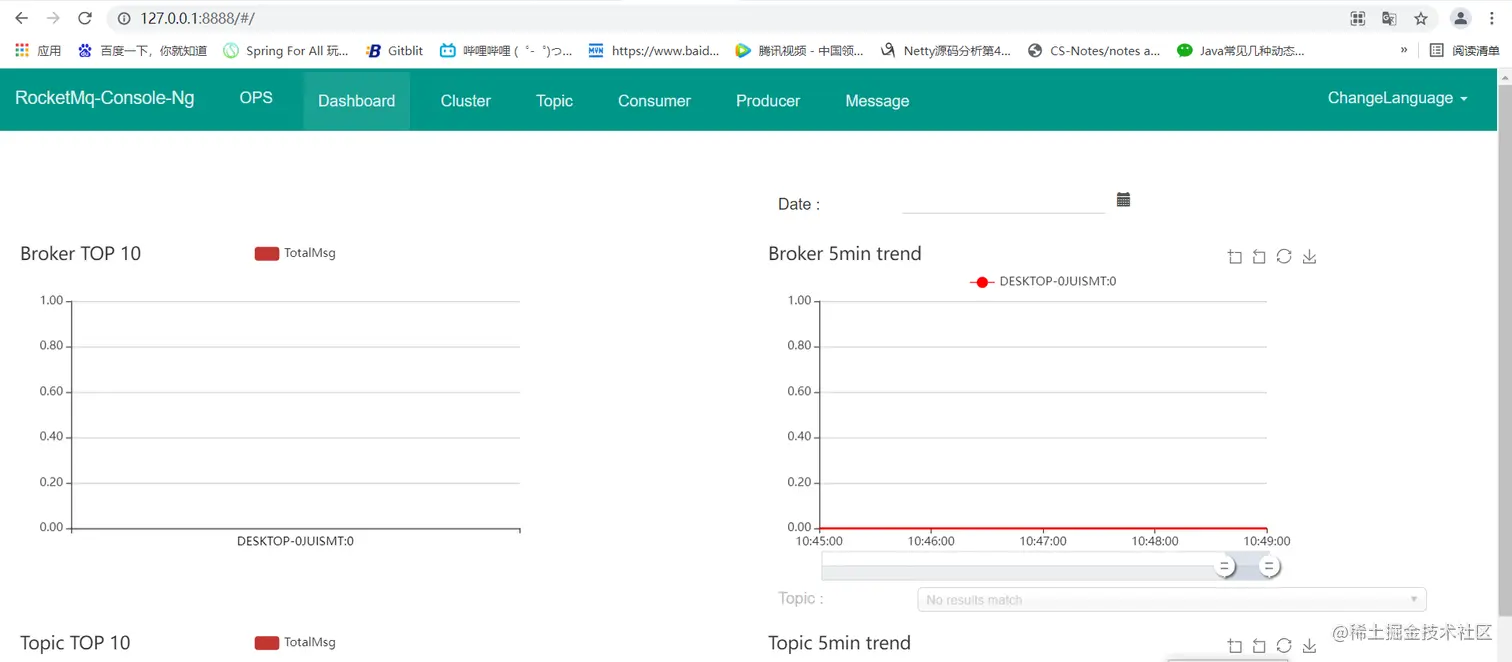Save Broker 5min trend chart as image
Image resolution: width=1512 pixels, height=662 pixels.
pyautogui.click(x=1309, y=257)
